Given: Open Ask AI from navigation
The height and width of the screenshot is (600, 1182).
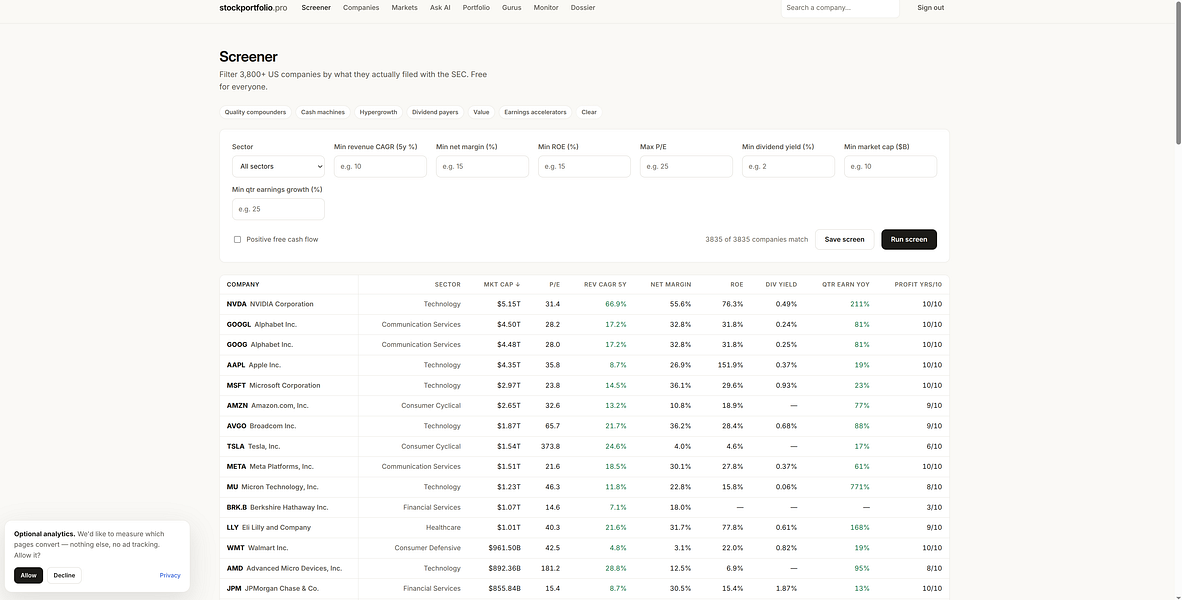Looking at the screenshot, I should (x=440, y=8).
